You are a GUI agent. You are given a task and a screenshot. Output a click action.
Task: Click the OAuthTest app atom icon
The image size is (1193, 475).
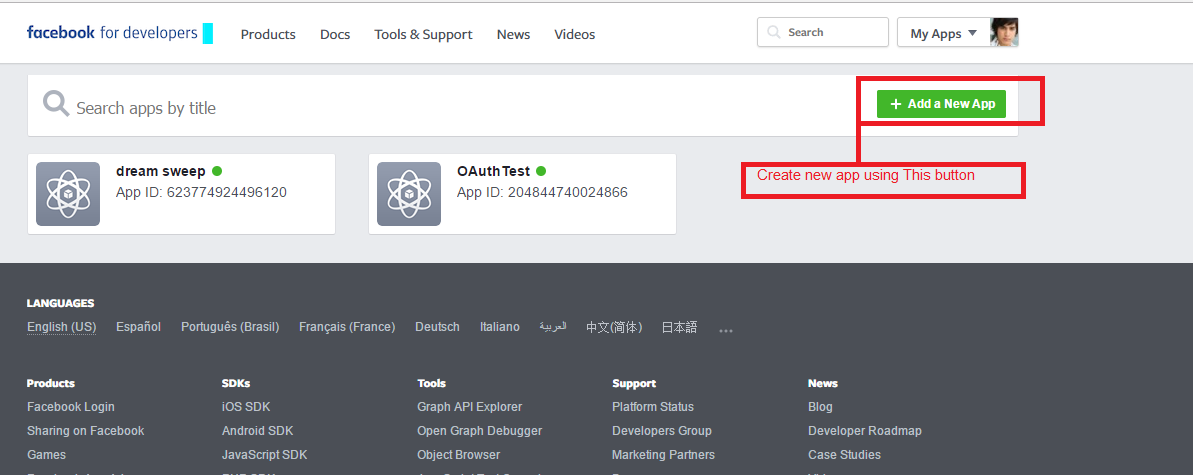tap(409, 194)
